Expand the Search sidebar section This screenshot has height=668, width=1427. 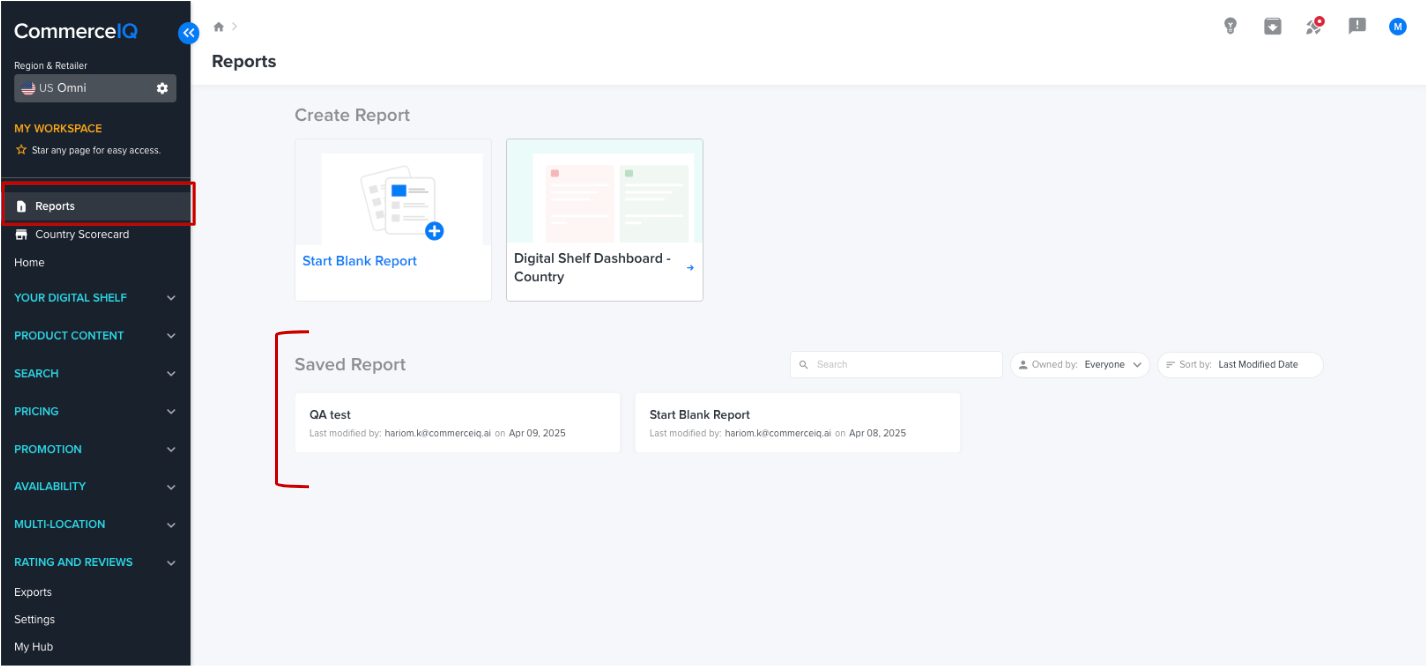(x=95, y=373)
